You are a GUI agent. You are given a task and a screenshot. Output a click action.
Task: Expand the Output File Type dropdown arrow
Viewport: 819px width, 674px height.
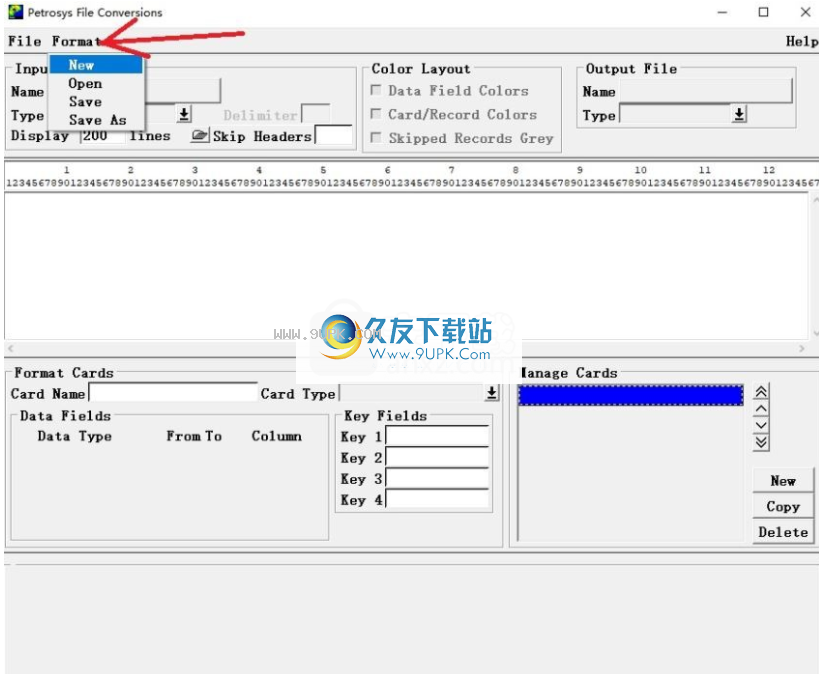pos(739,114)
